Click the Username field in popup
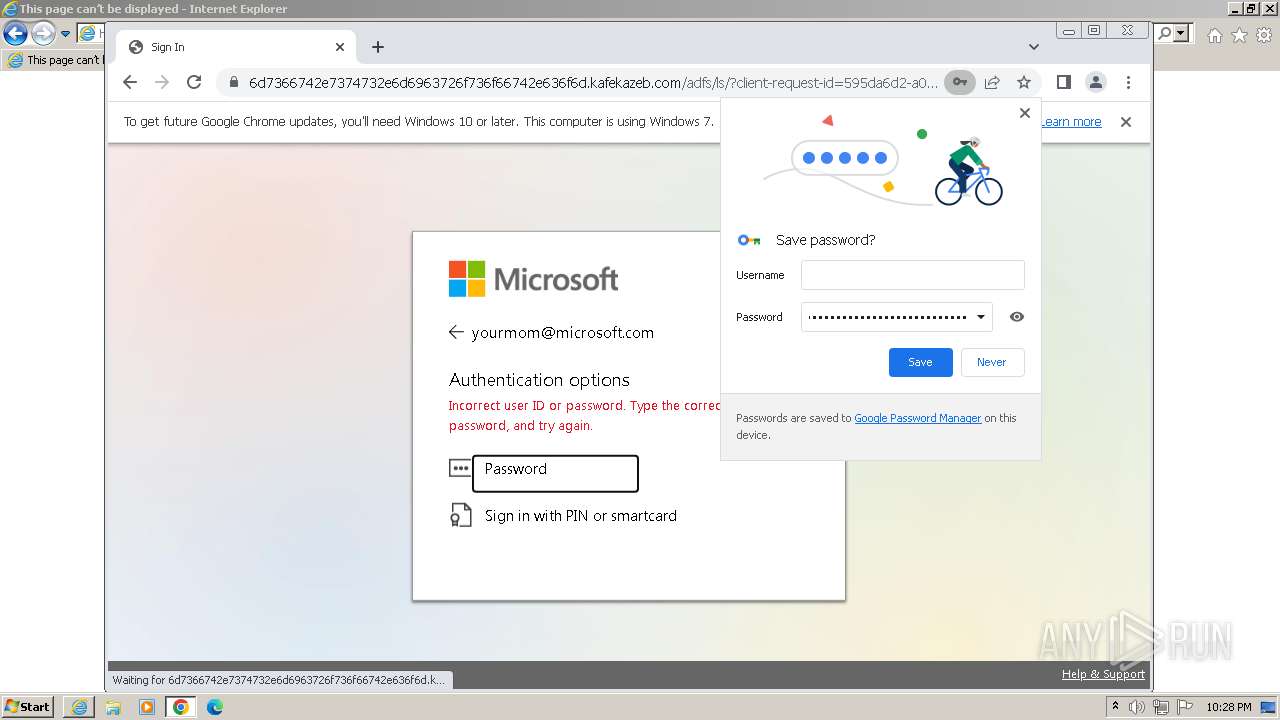This screenshot has width=1280, height=720. point(913,275)
